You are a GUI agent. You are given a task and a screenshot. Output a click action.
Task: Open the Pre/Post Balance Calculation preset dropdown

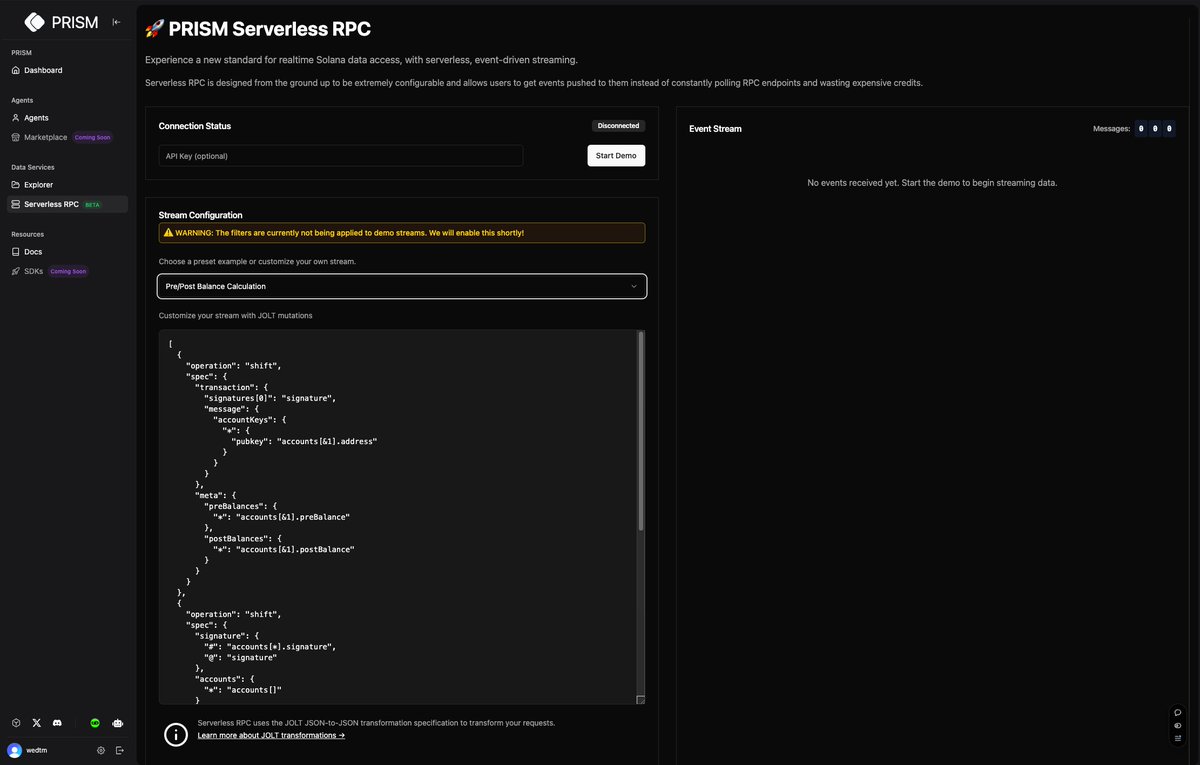point(402,286)
